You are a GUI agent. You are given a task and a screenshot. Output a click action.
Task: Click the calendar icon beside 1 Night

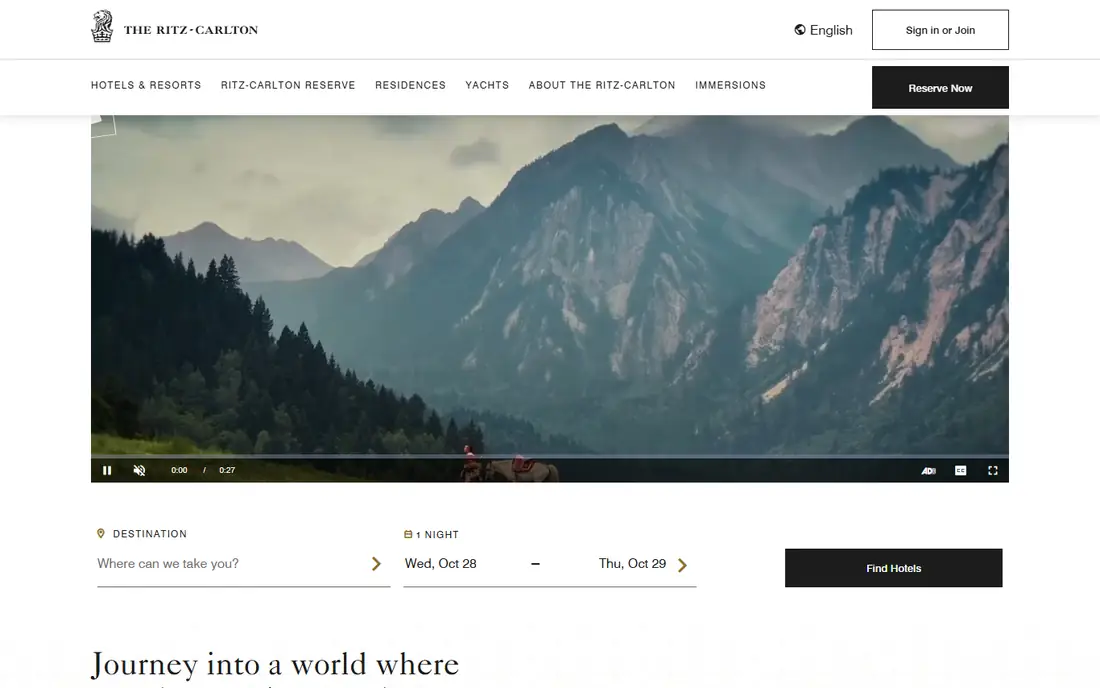point(408,534)
